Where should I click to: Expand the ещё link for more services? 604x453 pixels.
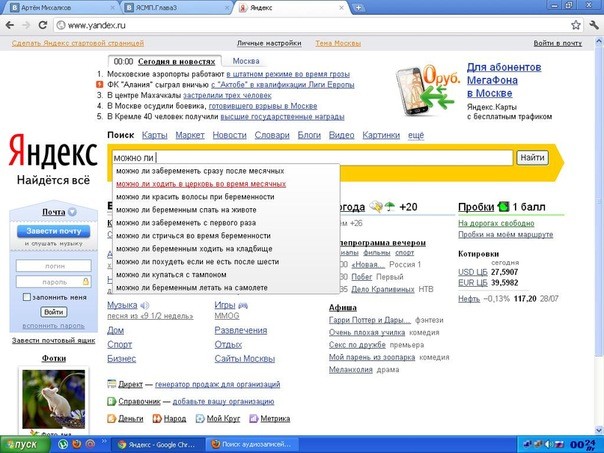tap(416, 135)
